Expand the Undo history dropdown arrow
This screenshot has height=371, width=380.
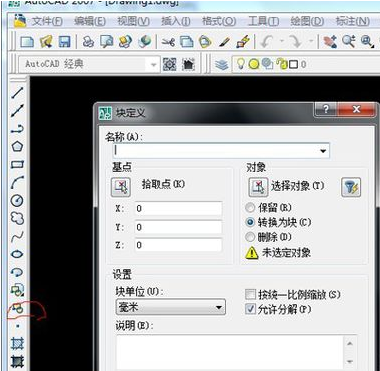pyautogui.click(x=281, y=42)
